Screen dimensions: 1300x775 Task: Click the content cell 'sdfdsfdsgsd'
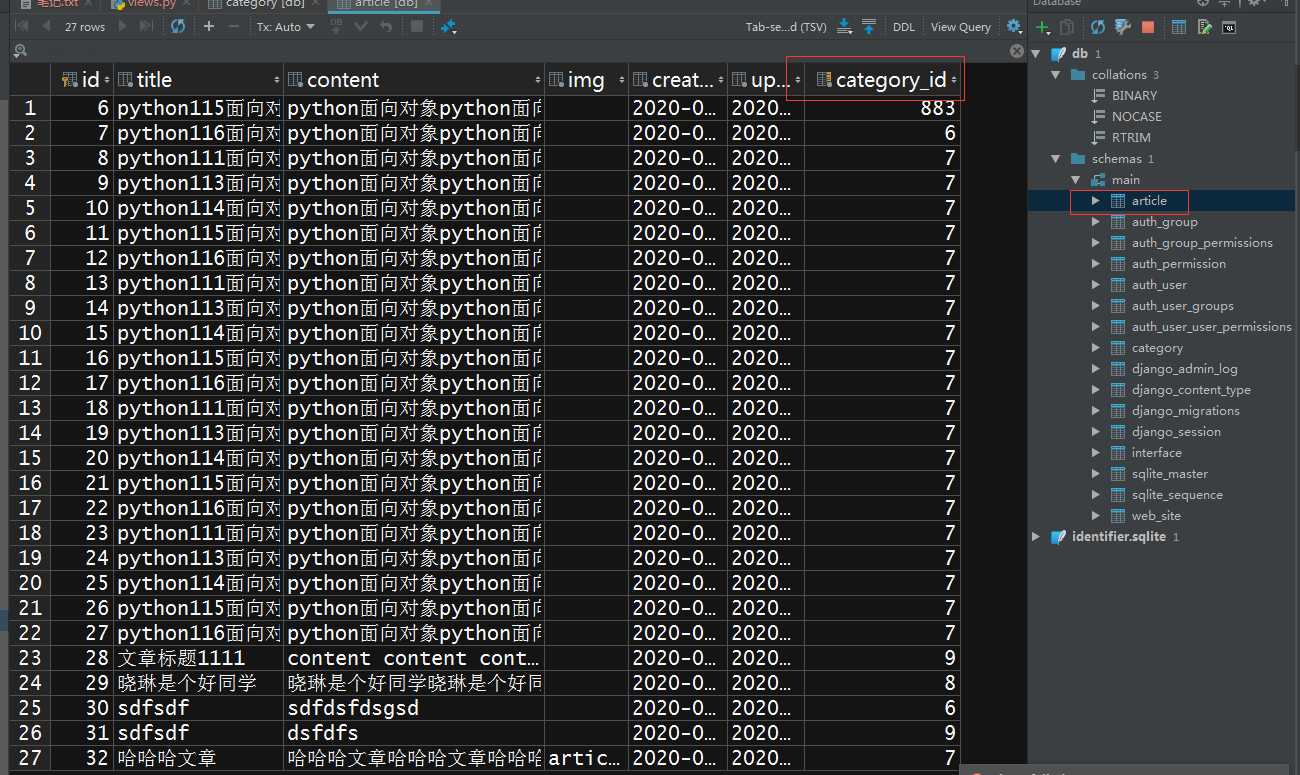point(414,708)
